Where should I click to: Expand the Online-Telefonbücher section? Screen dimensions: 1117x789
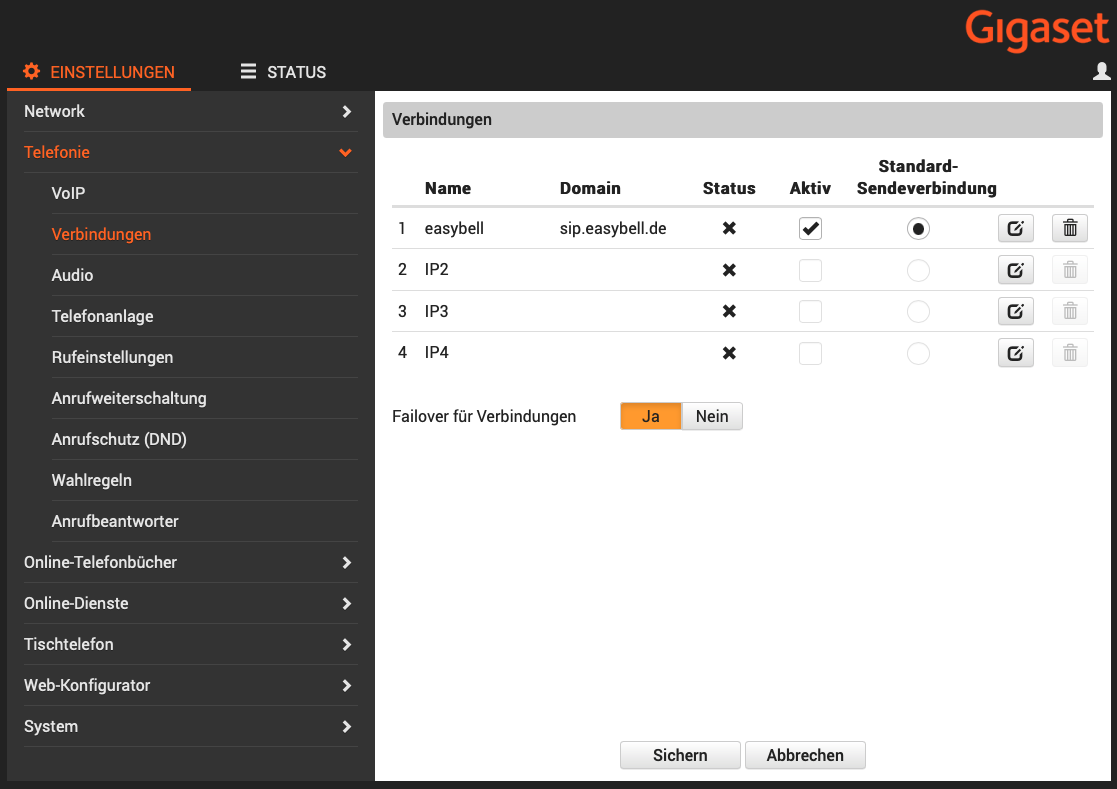pyautogui.click(x=189, y=563)
